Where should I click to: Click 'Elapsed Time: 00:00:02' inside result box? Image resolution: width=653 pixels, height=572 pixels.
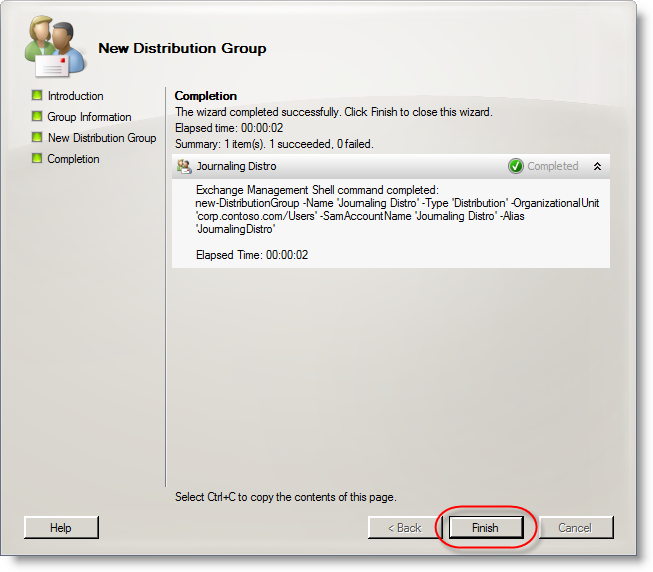click(252, 255)
